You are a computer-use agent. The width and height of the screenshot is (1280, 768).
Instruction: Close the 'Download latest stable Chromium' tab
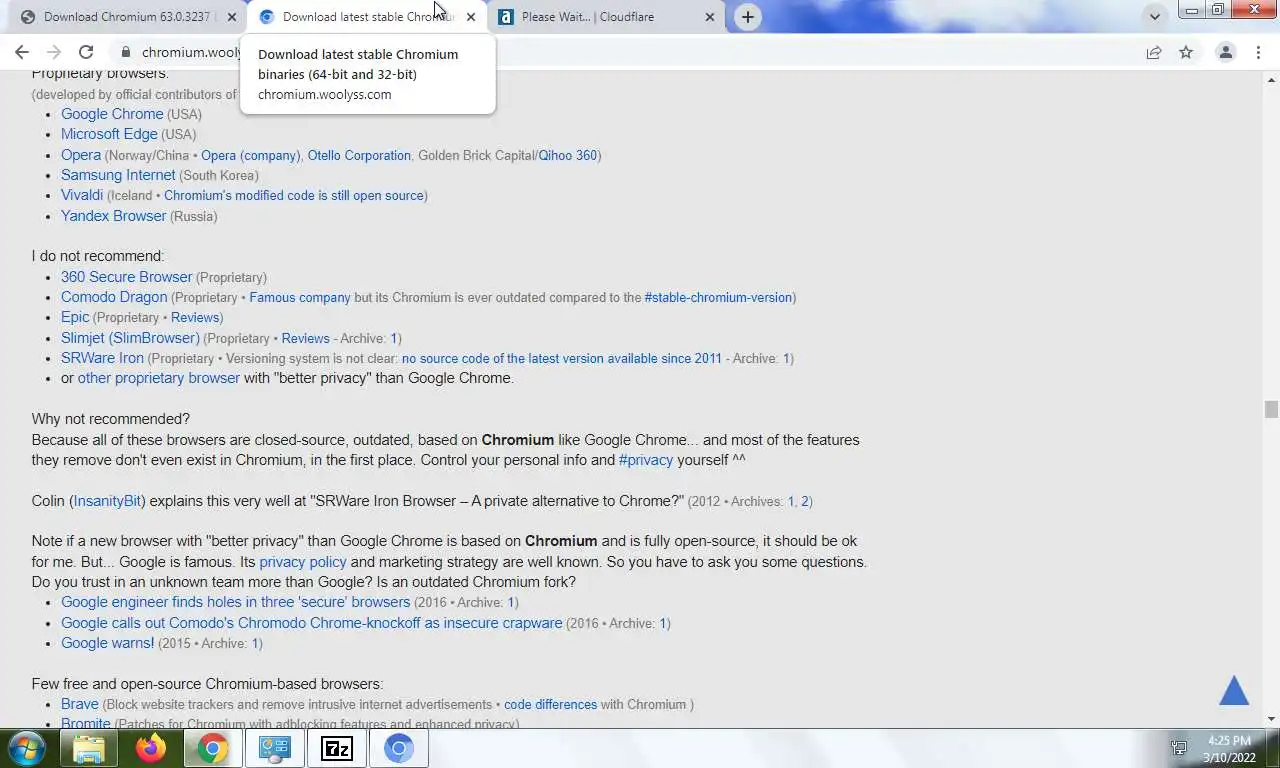[x=471, y=17]
